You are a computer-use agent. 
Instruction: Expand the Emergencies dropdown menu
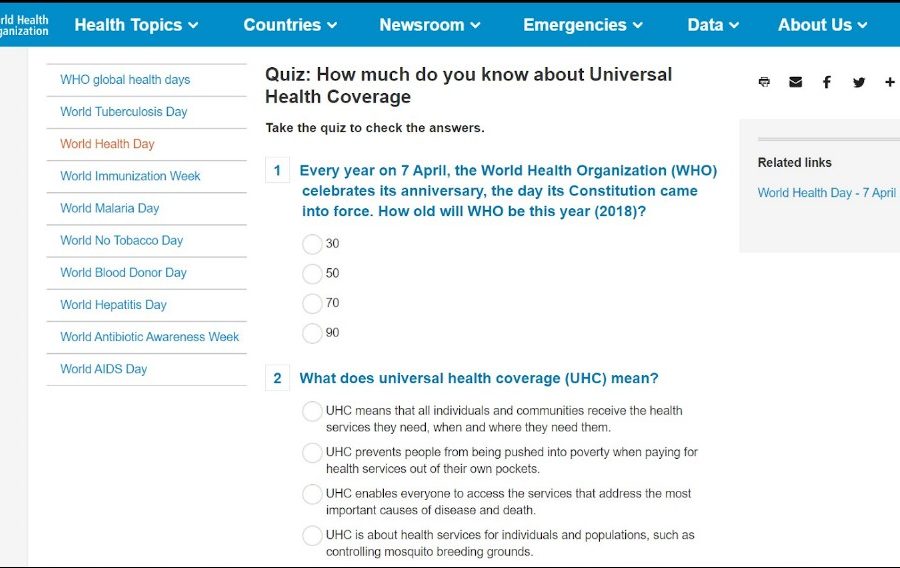click(583, 25)
